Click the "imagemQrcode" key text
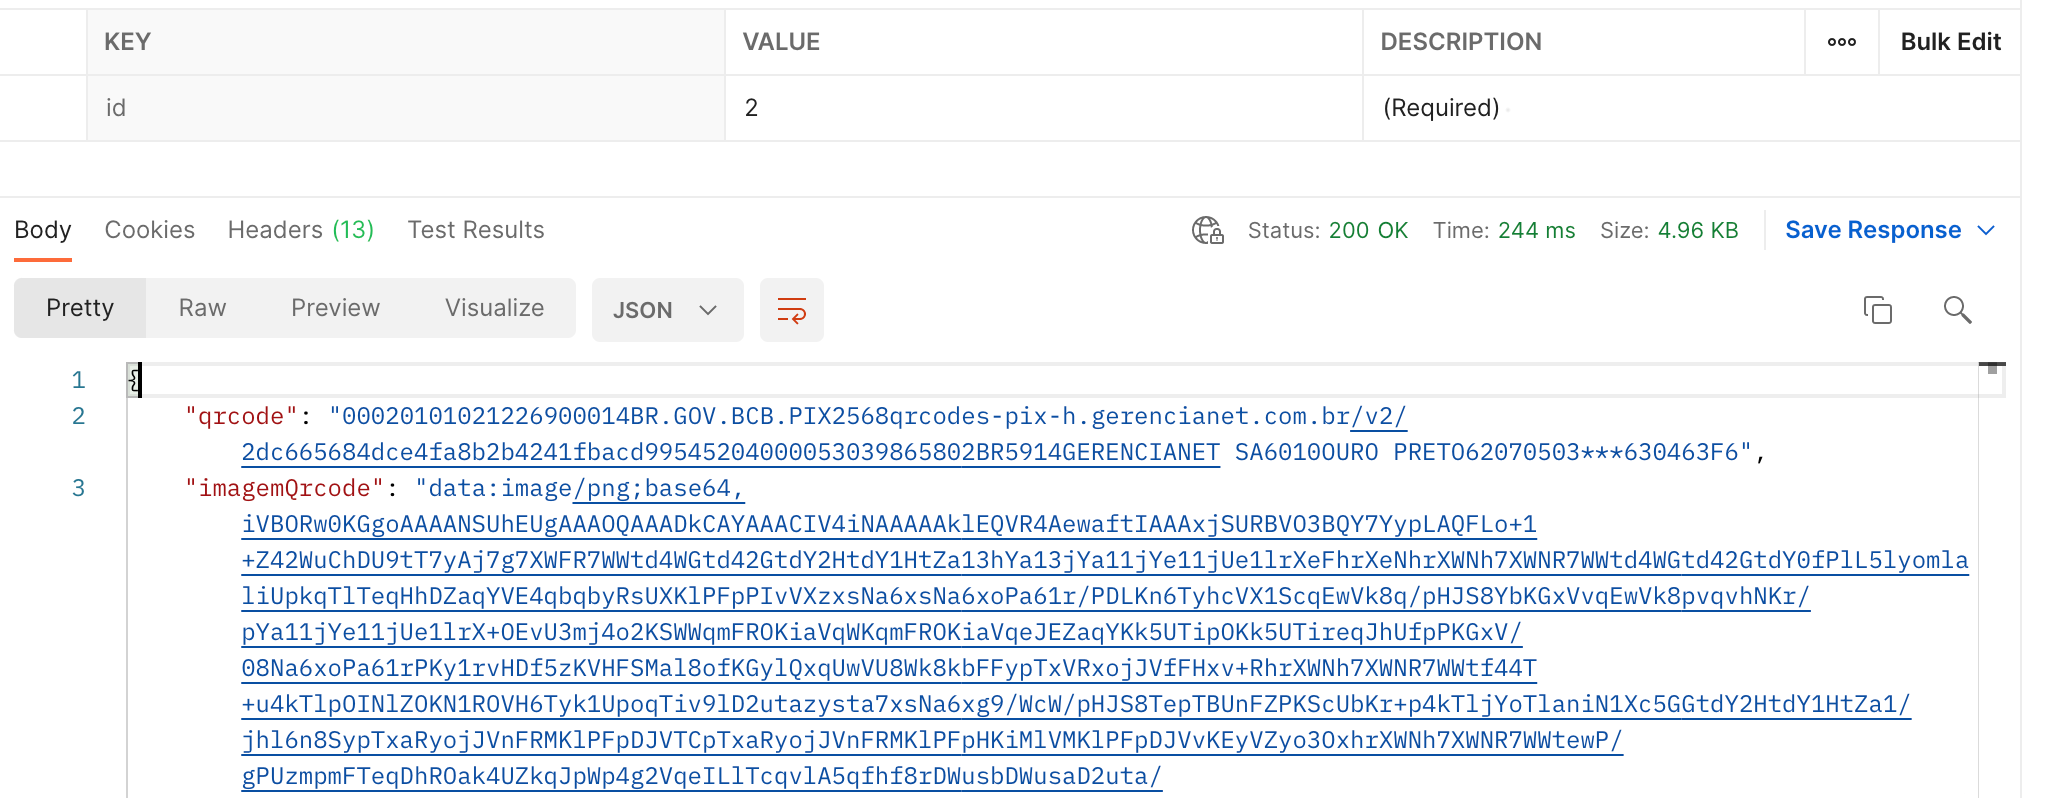Screen dimensions: 2060x798 pos(285,488)
